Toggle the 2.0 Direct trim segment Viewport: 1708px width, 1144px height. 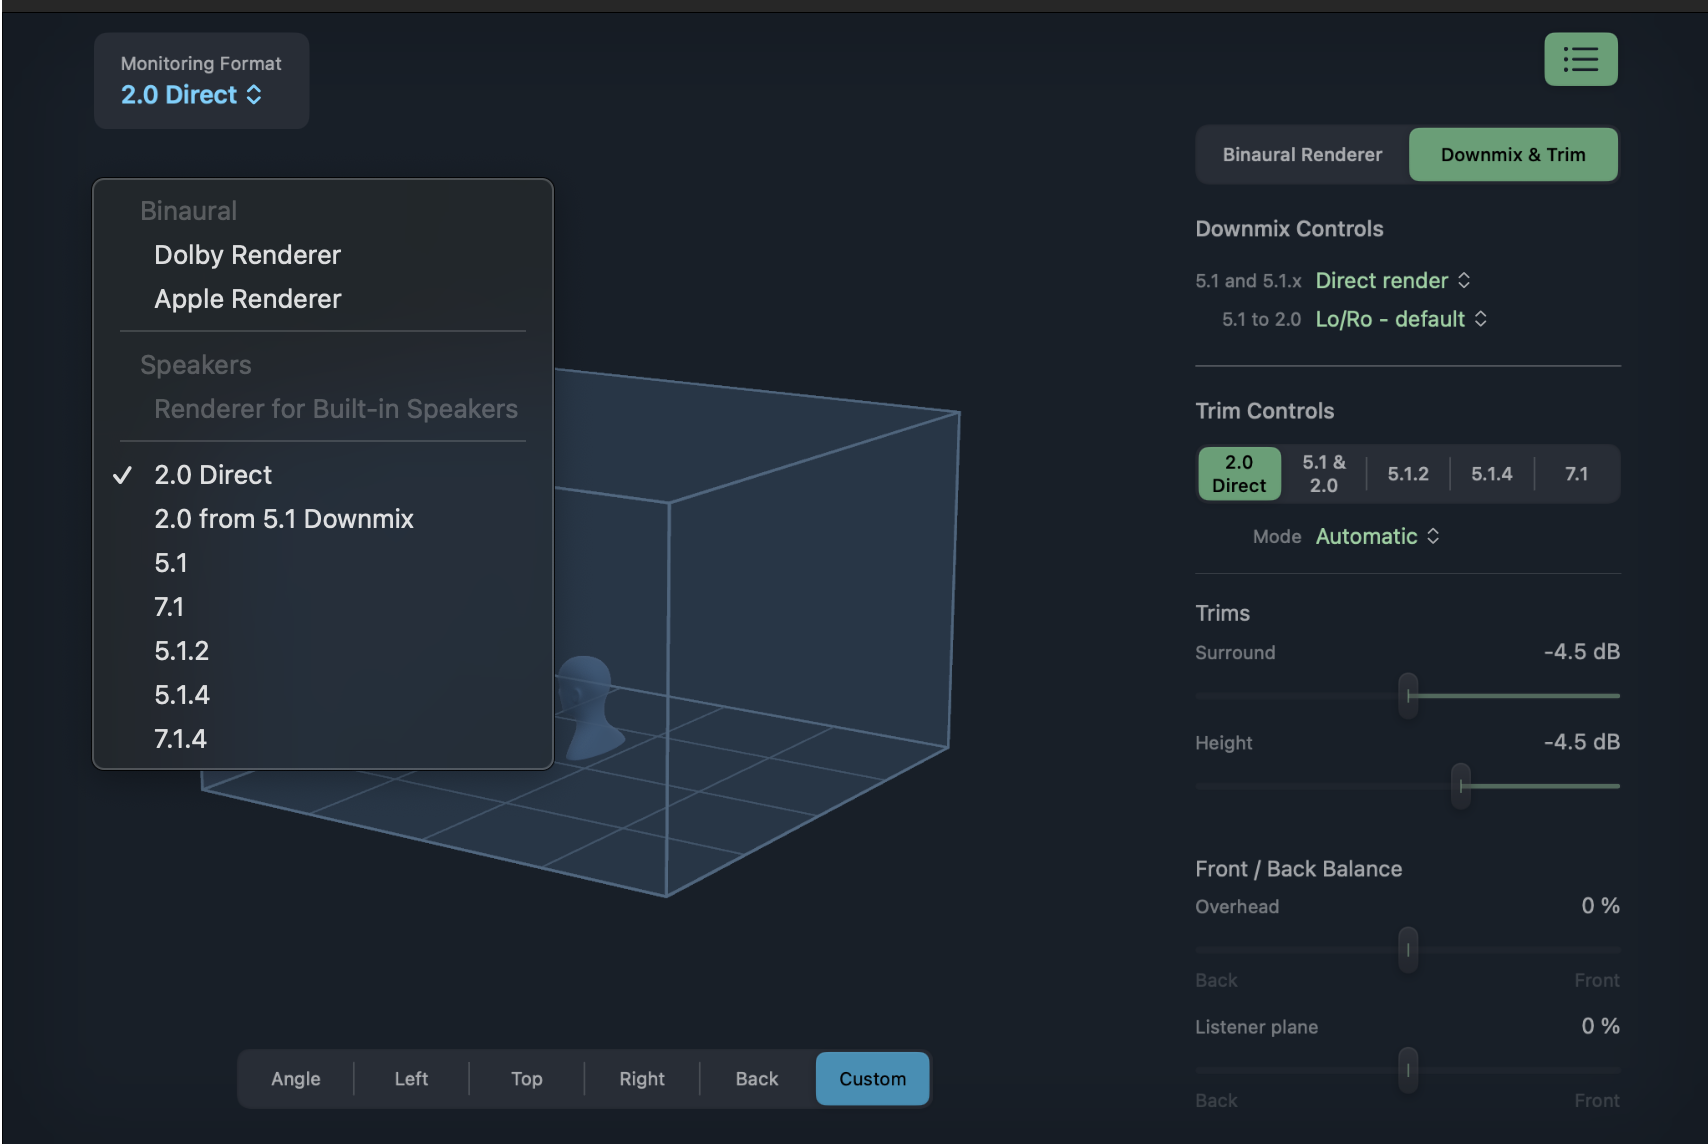[1239, 474]
